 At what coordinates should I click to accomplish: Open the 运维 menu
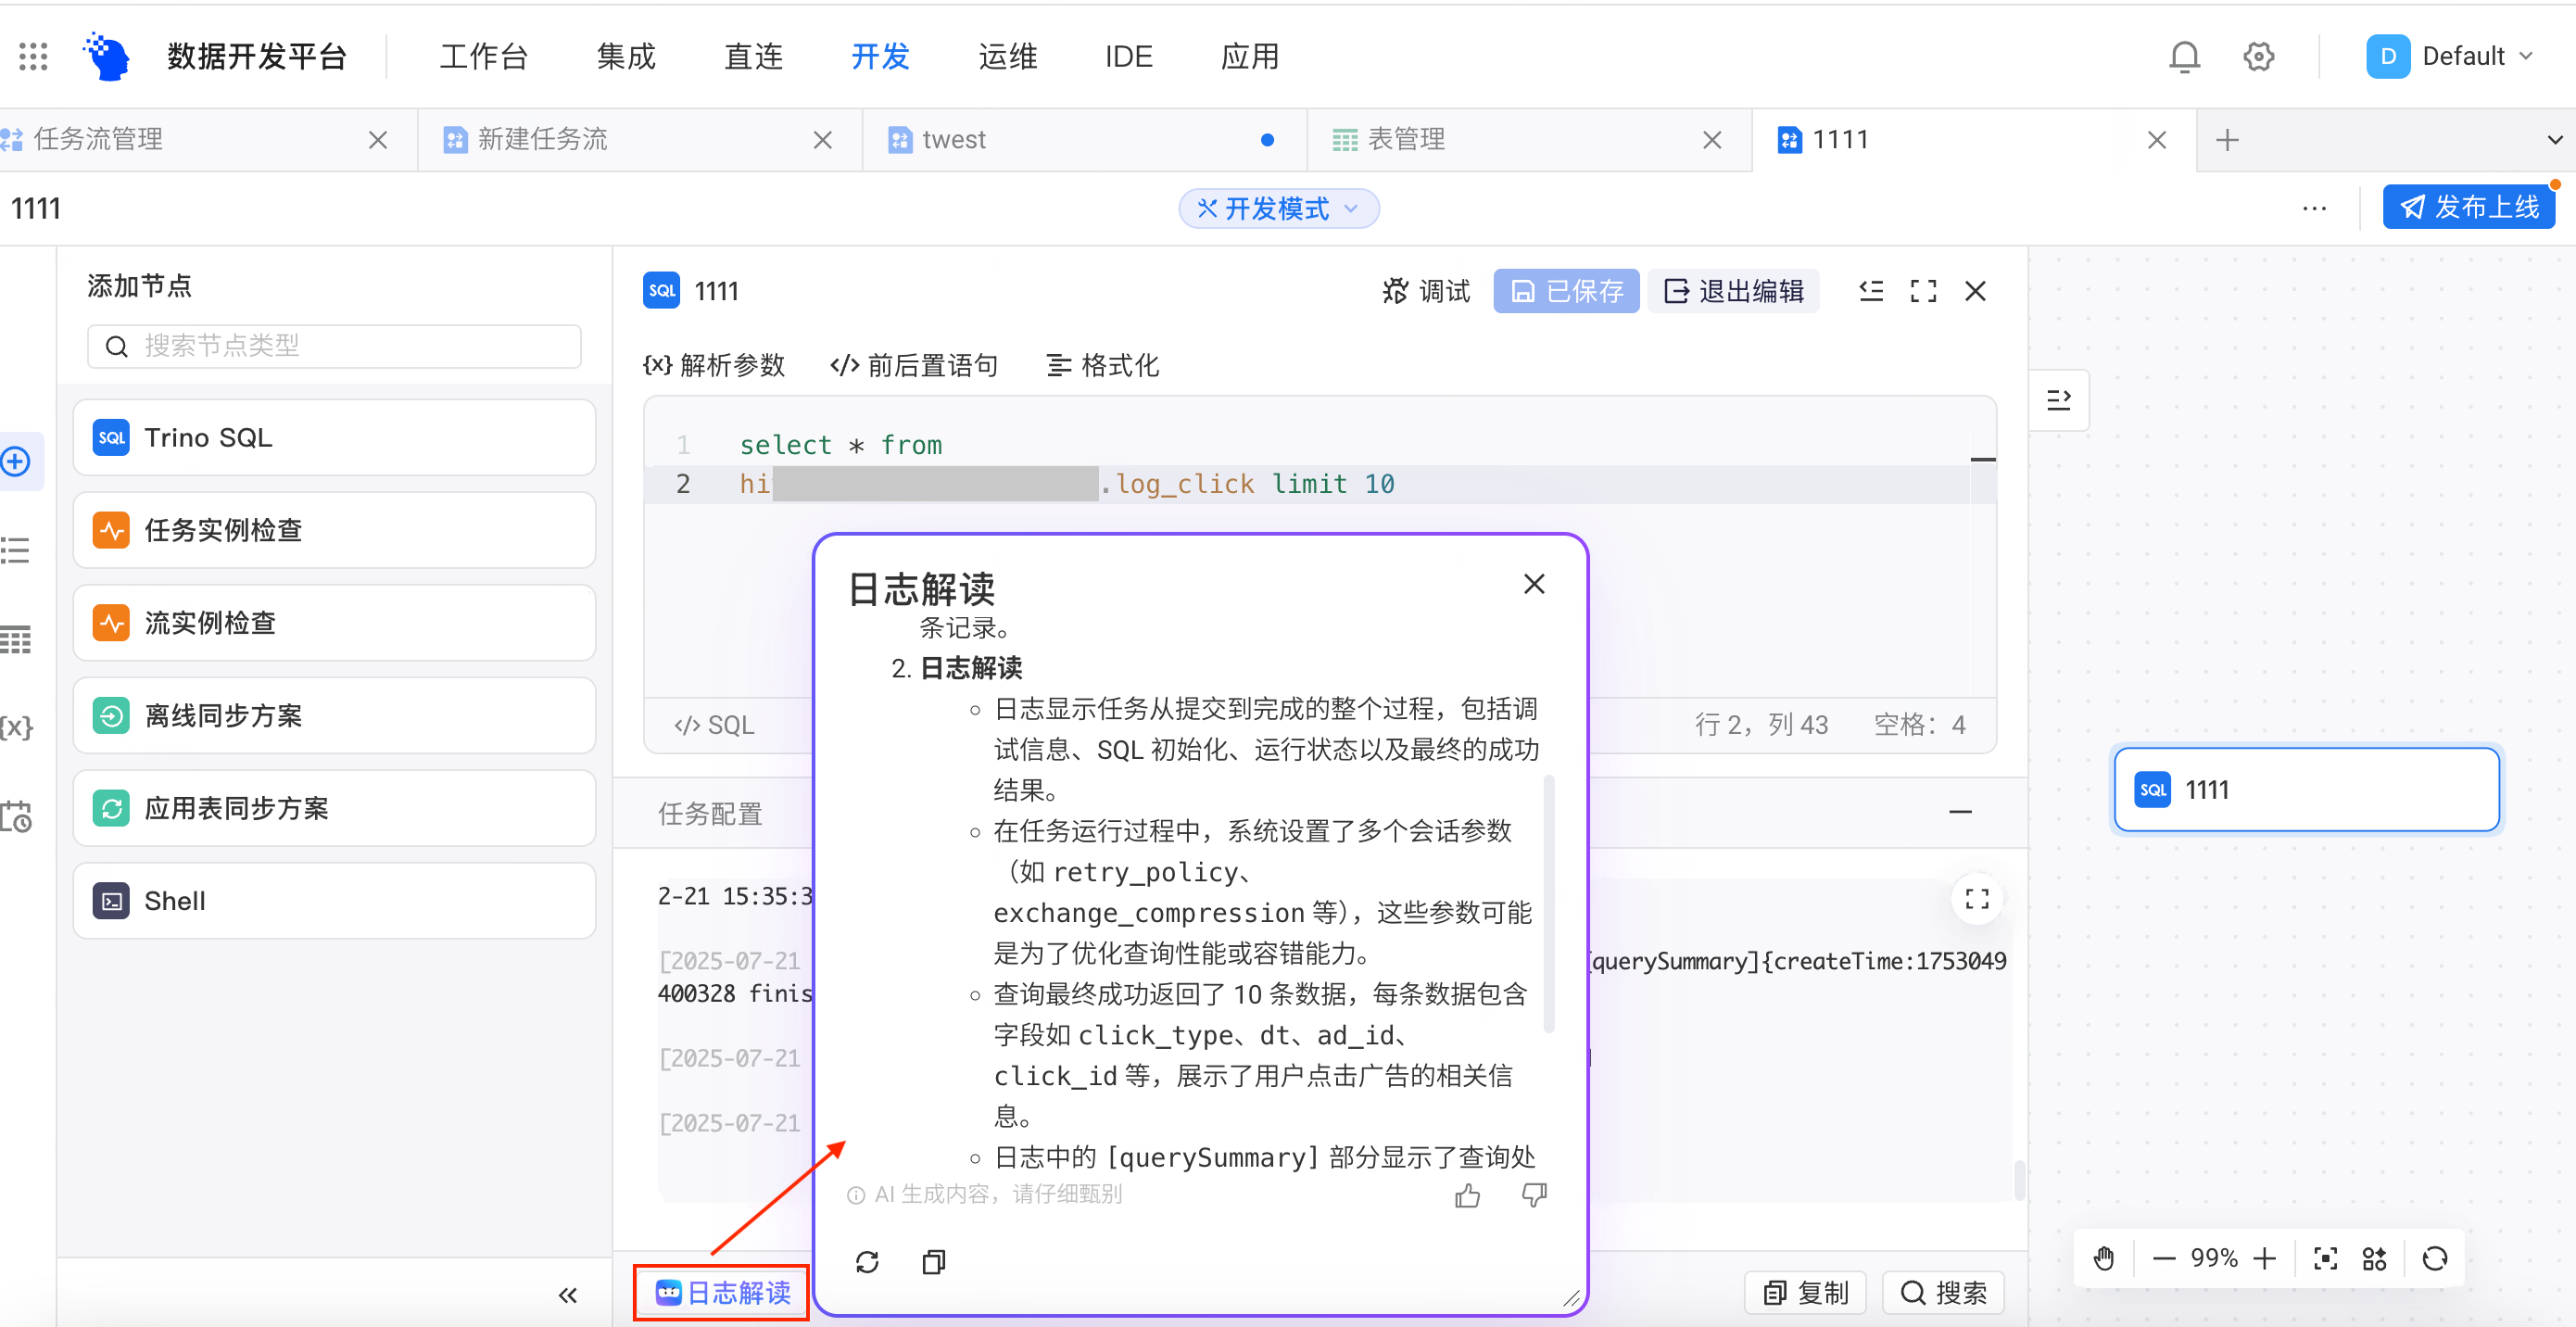1007,57
